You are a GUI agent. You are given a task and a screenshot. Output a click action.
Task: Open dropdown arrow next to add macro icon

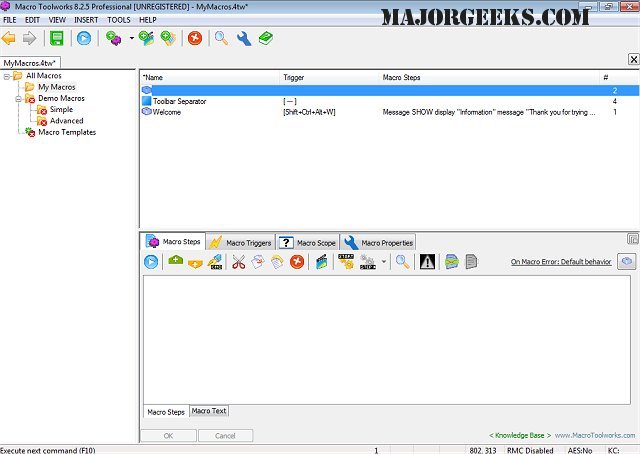(131, 38)
